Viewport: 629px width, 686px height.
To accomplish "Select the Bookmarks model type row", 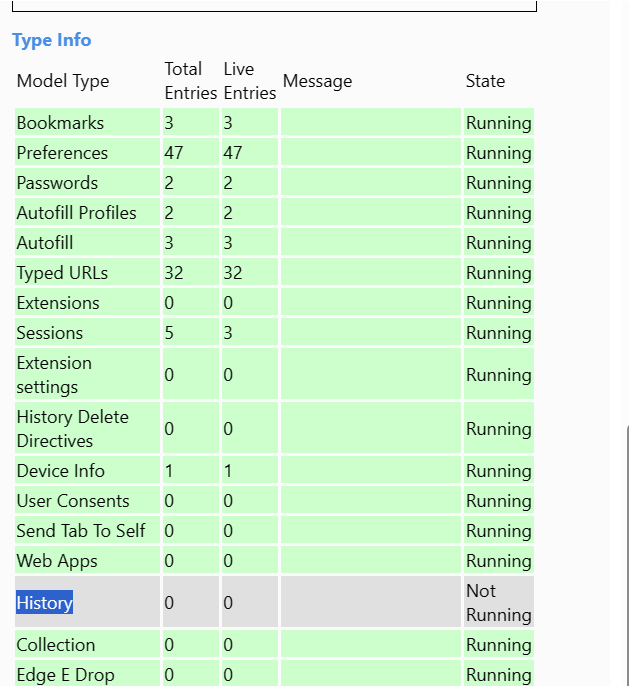I will pos(60,123).
